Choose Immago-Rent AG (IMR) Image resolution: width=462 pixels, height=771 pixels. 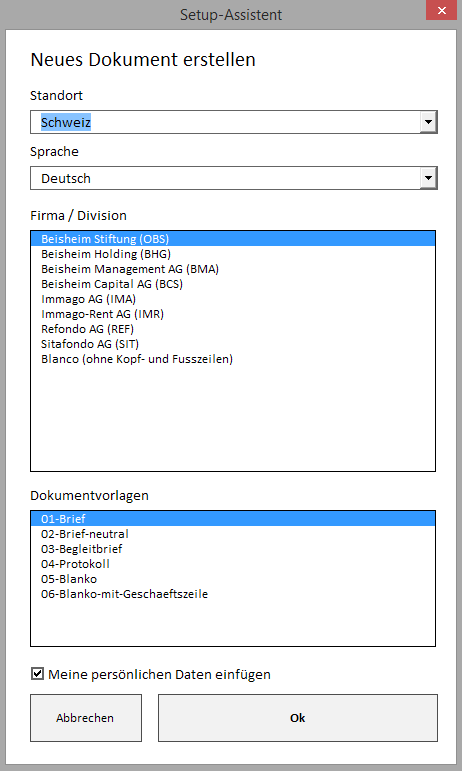233,314
